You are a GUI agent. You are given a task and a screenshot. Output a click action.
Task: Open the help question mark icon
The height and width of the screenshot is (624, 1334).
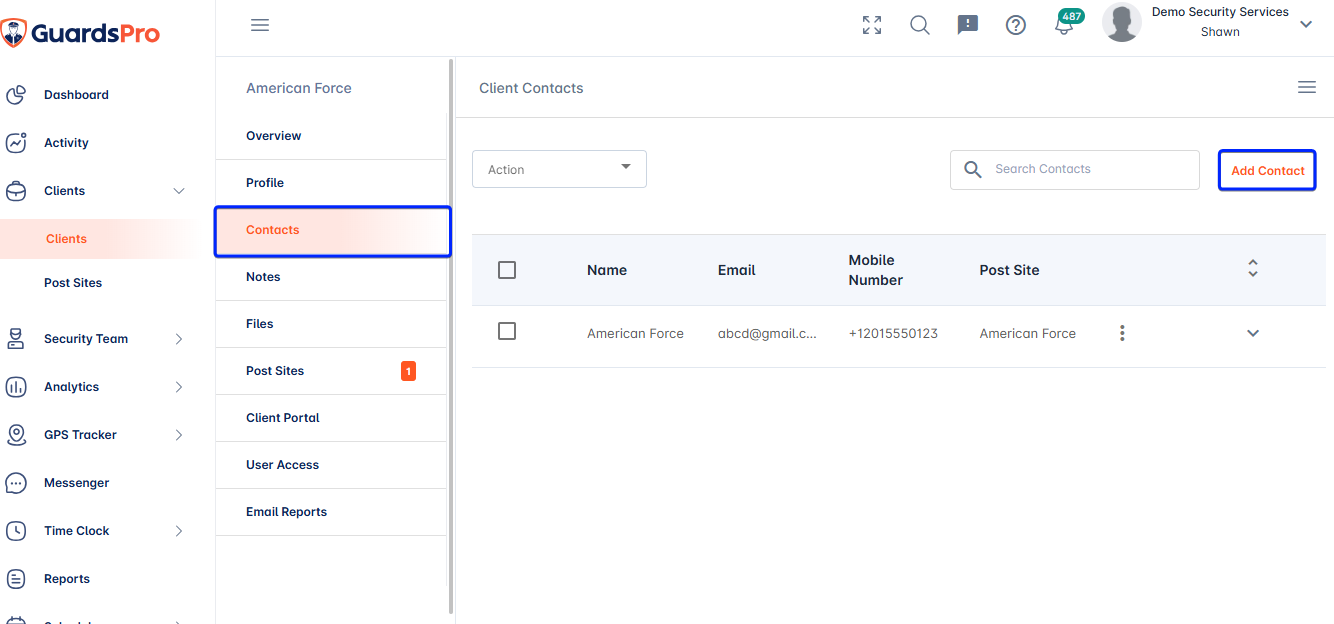click(1016, 25)
